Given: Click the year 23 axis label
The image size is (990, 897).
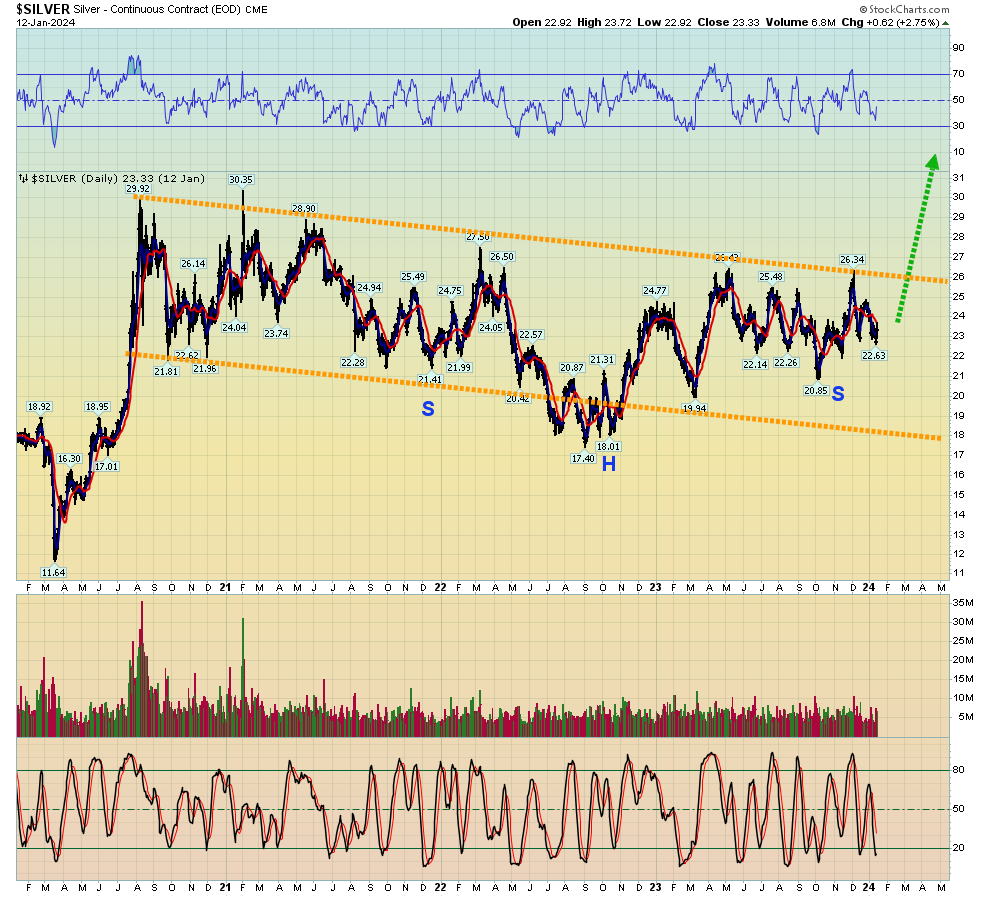Looking at the screenshot, I should click(656, 588).
